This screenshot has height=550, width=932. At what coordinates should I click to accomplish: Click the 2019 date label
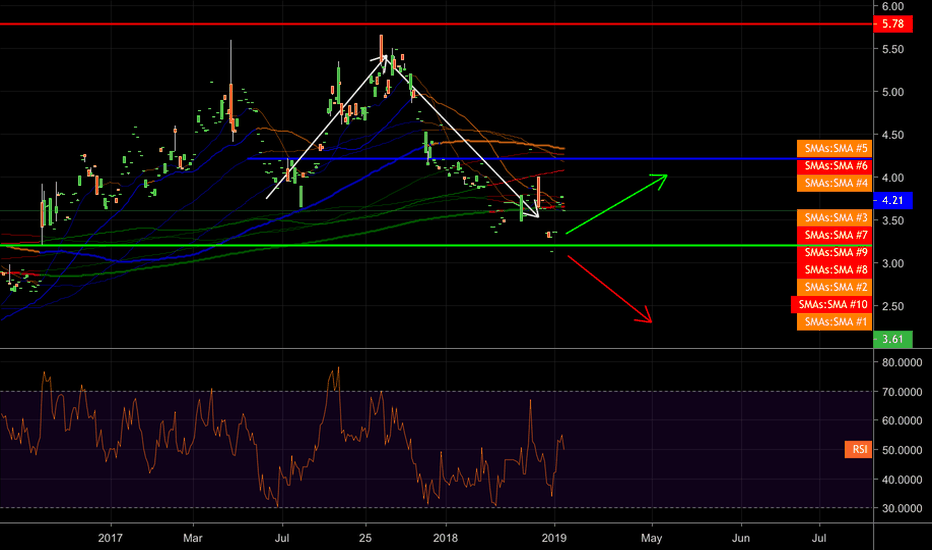(x=554, y=538)
